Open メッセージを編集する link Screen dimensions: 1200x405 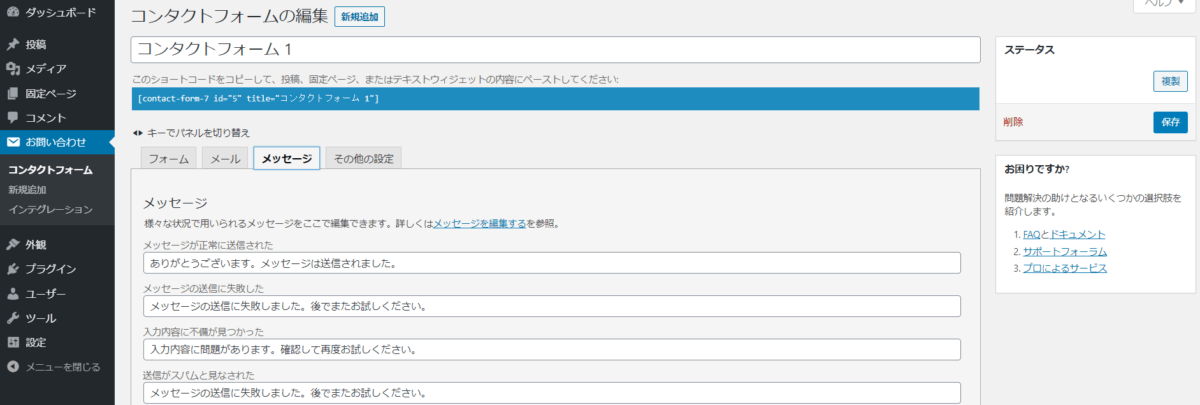(480, 223)
